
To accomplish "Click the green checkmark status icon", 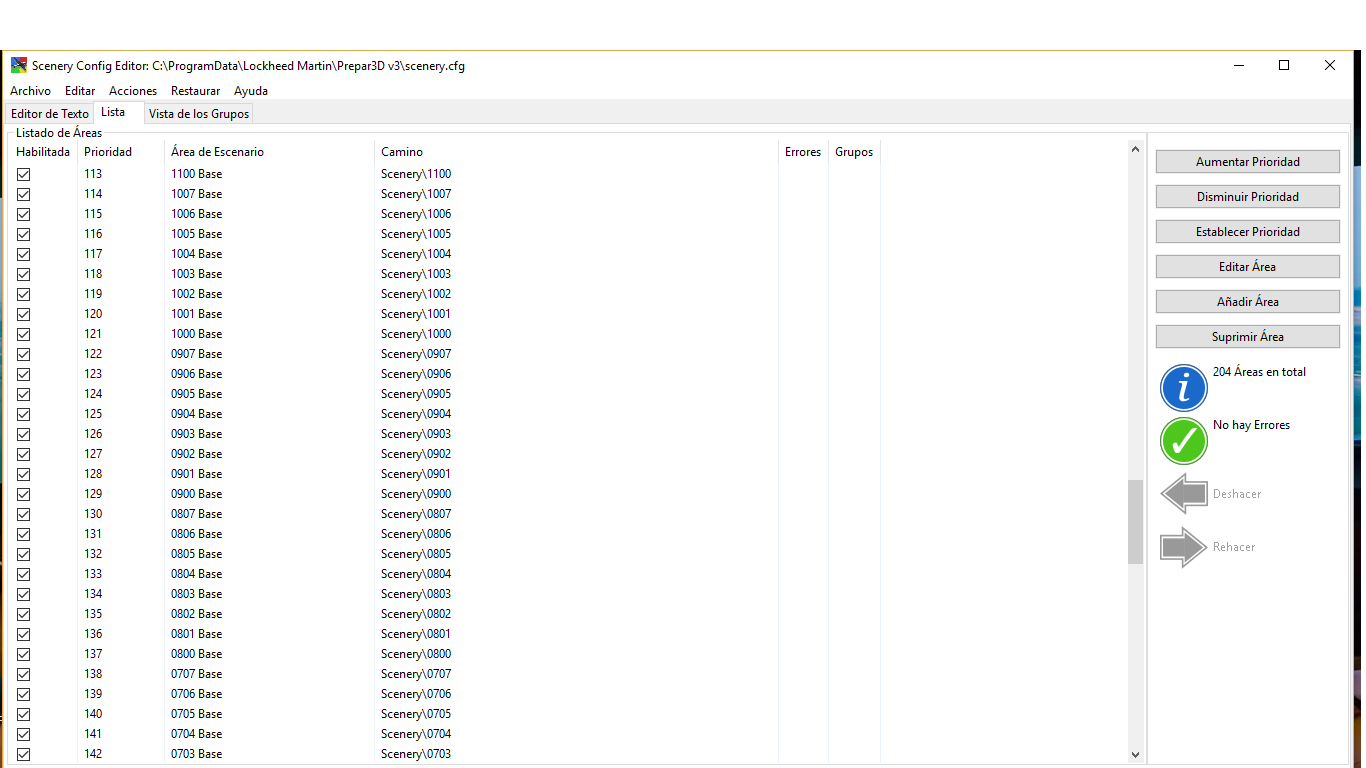I will pyautogui.click(x=1184, y=441).
